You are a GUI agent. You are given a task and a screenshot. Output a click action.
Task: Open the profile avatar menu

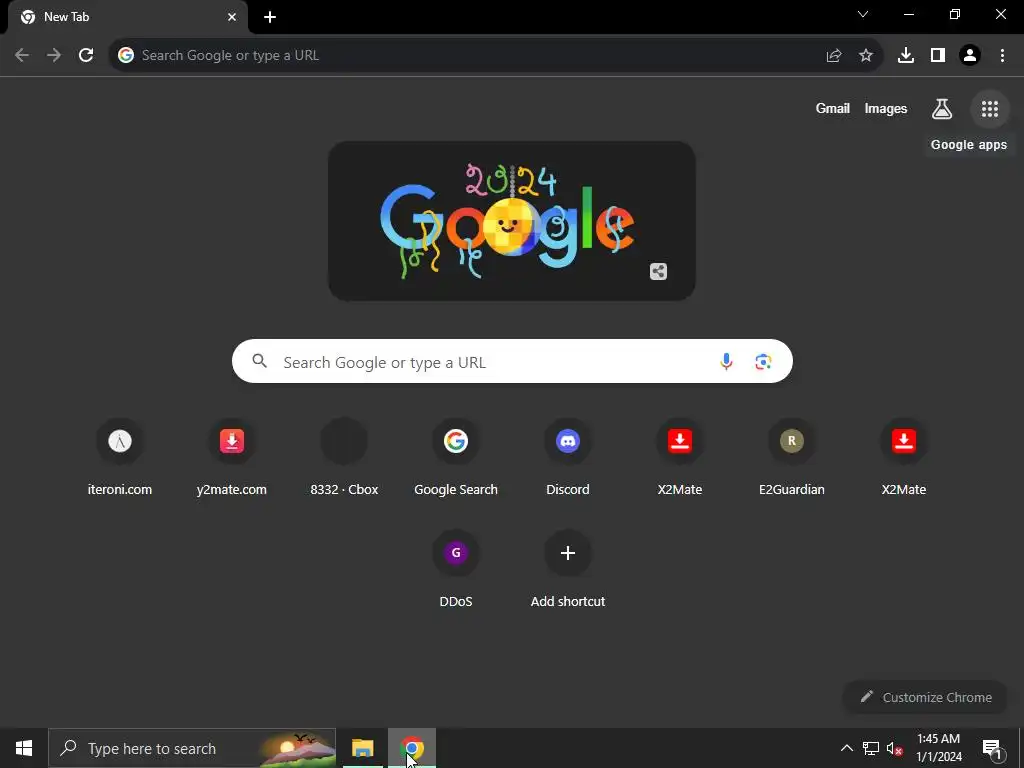[x=970, y=56]
